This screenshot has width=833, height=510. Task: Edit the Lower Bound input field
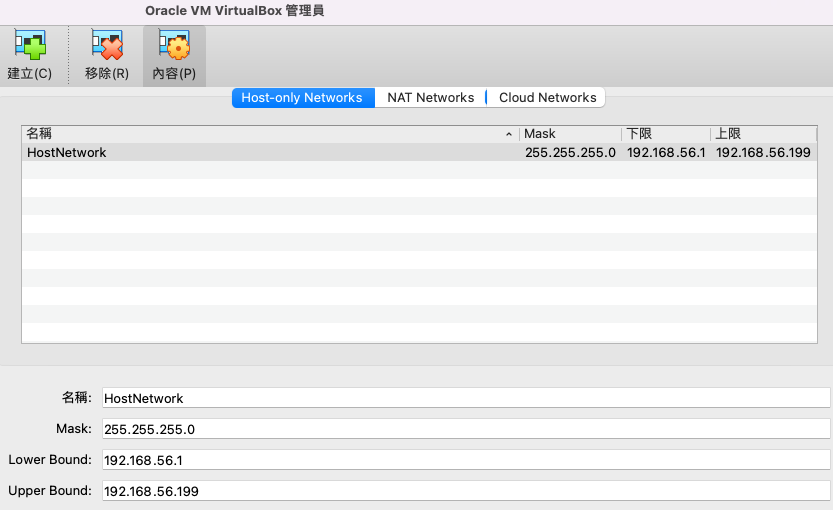[465, 460]
